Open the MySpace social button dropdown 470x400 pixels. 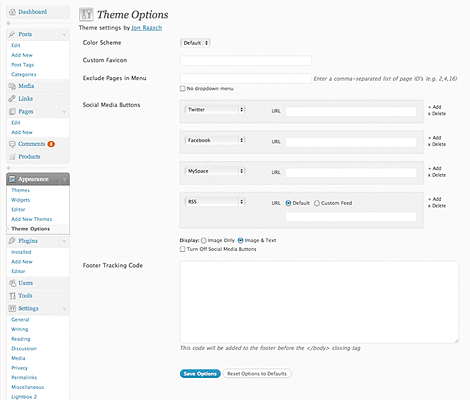215,171
